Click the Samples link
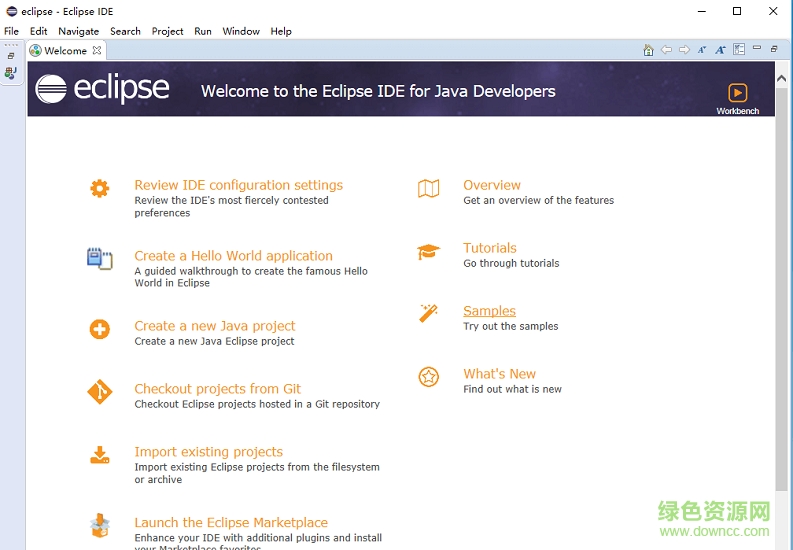The image size is (793, 550). click(x=489, y=311)
